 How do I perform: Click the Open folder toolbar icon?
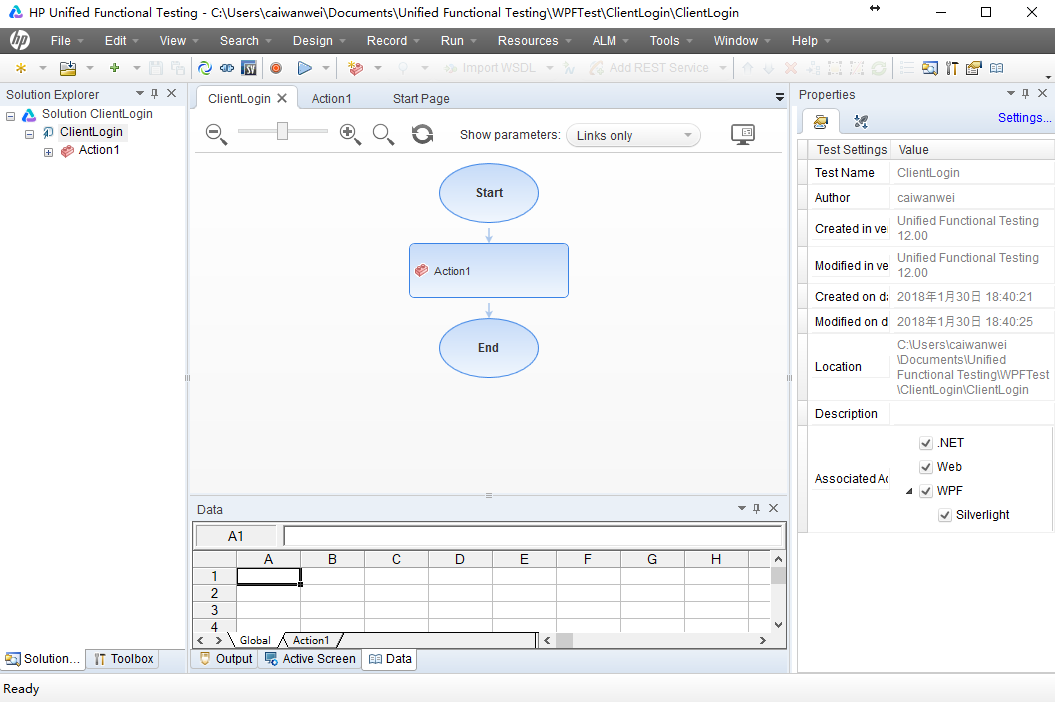[x=68, y=68]
